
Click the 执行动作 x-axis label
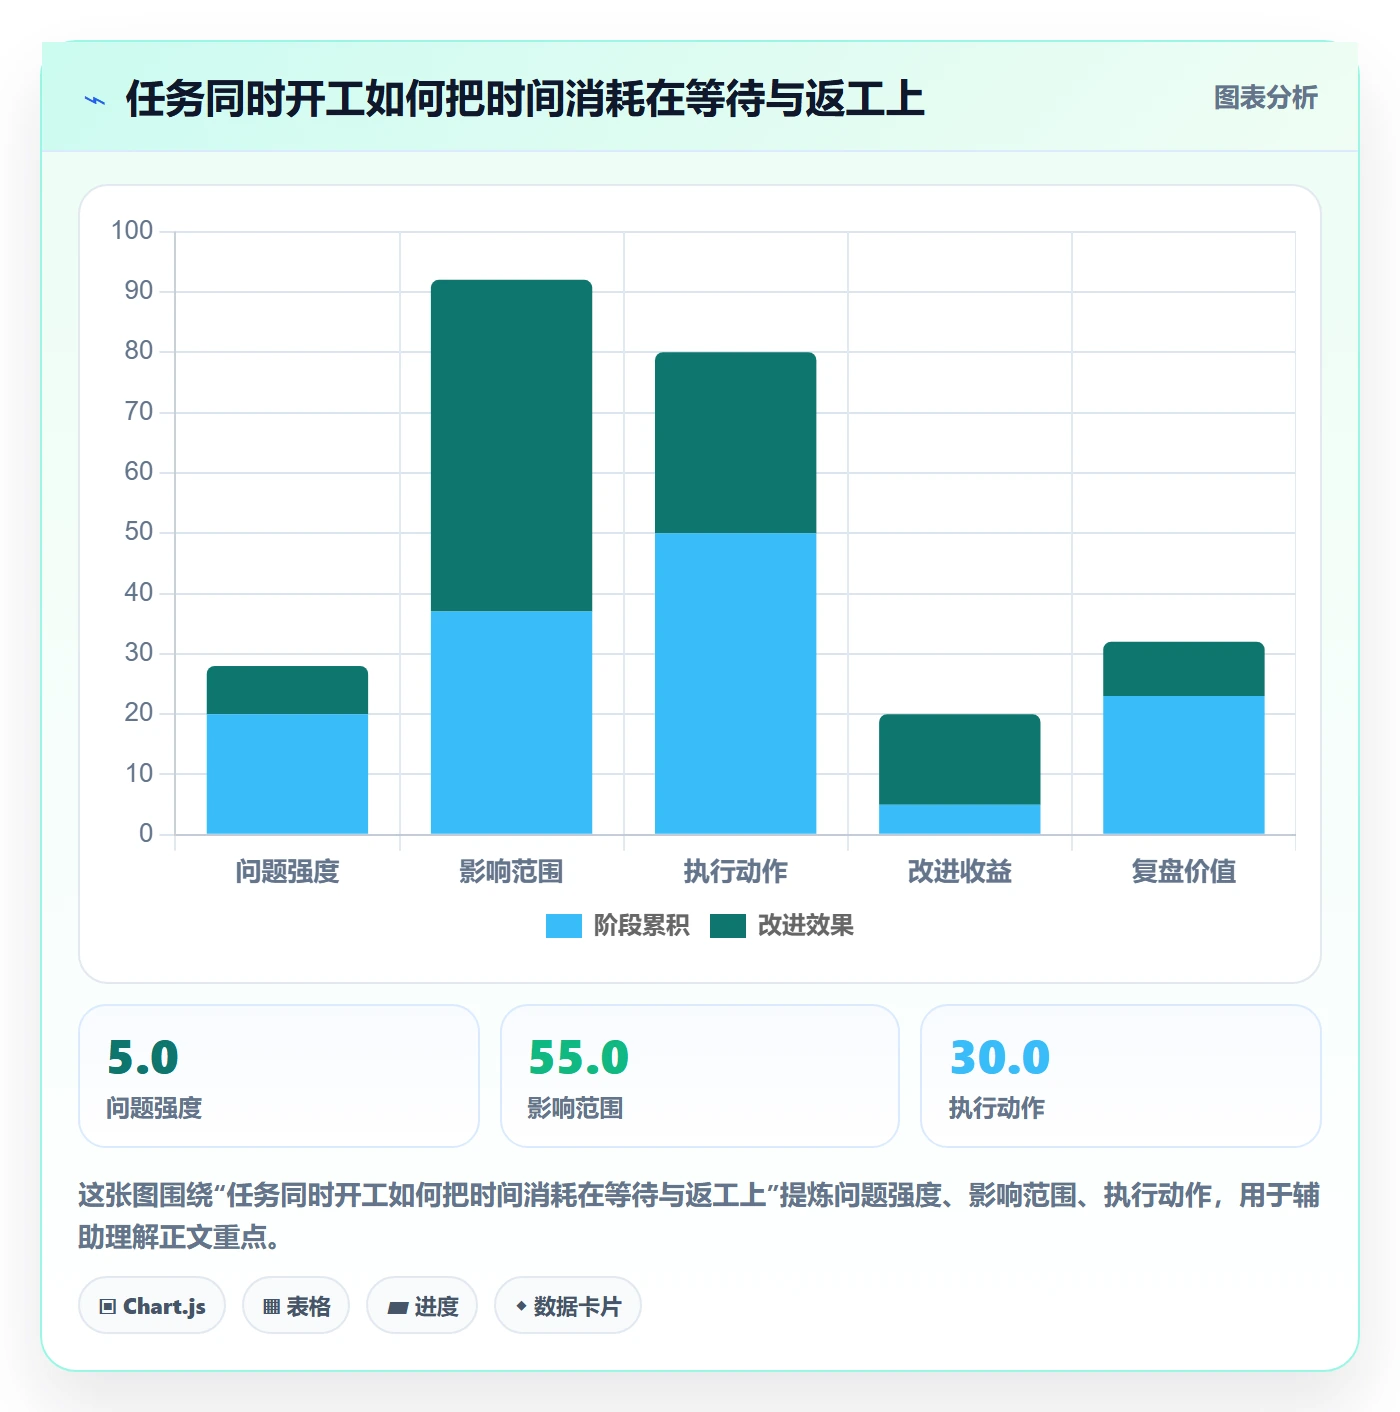(735, 872)
